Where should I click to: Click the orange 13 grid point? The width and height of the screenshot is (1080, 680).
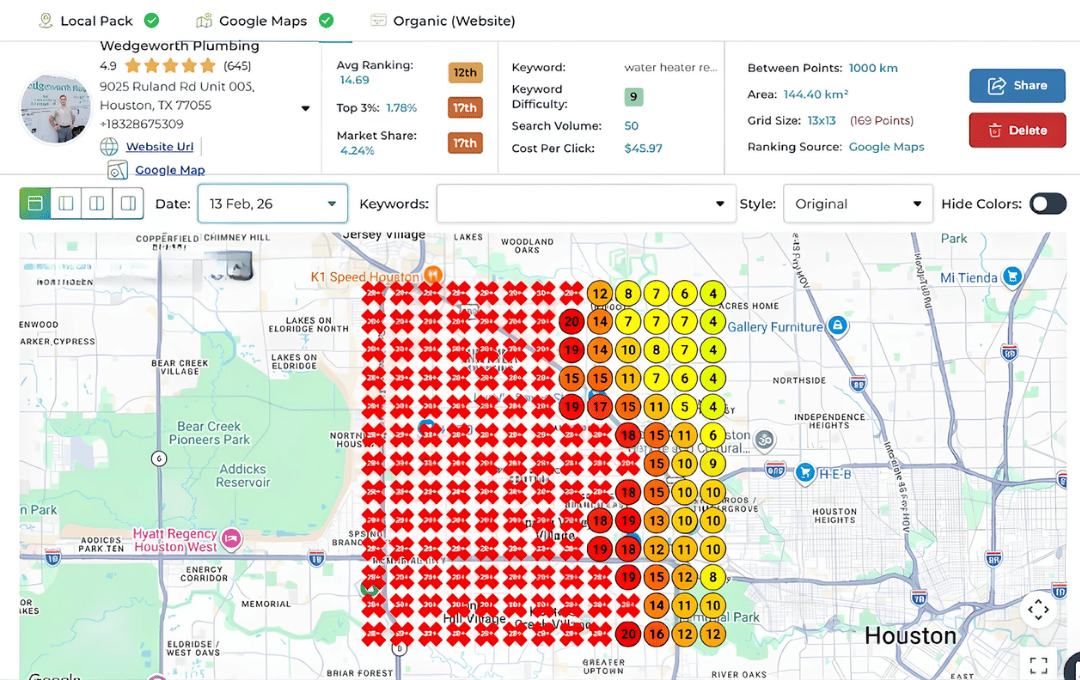[x=656, y=521]
